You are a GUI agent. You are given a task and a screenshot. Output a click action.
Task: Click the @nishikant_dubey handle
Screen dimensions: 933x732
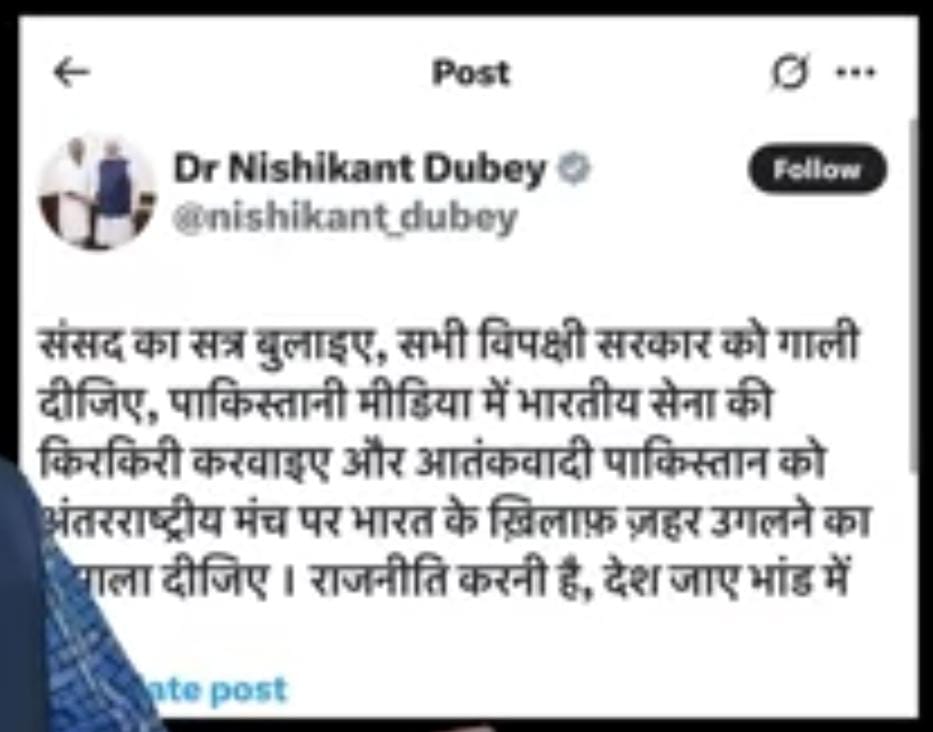click(x=345, y=218)
